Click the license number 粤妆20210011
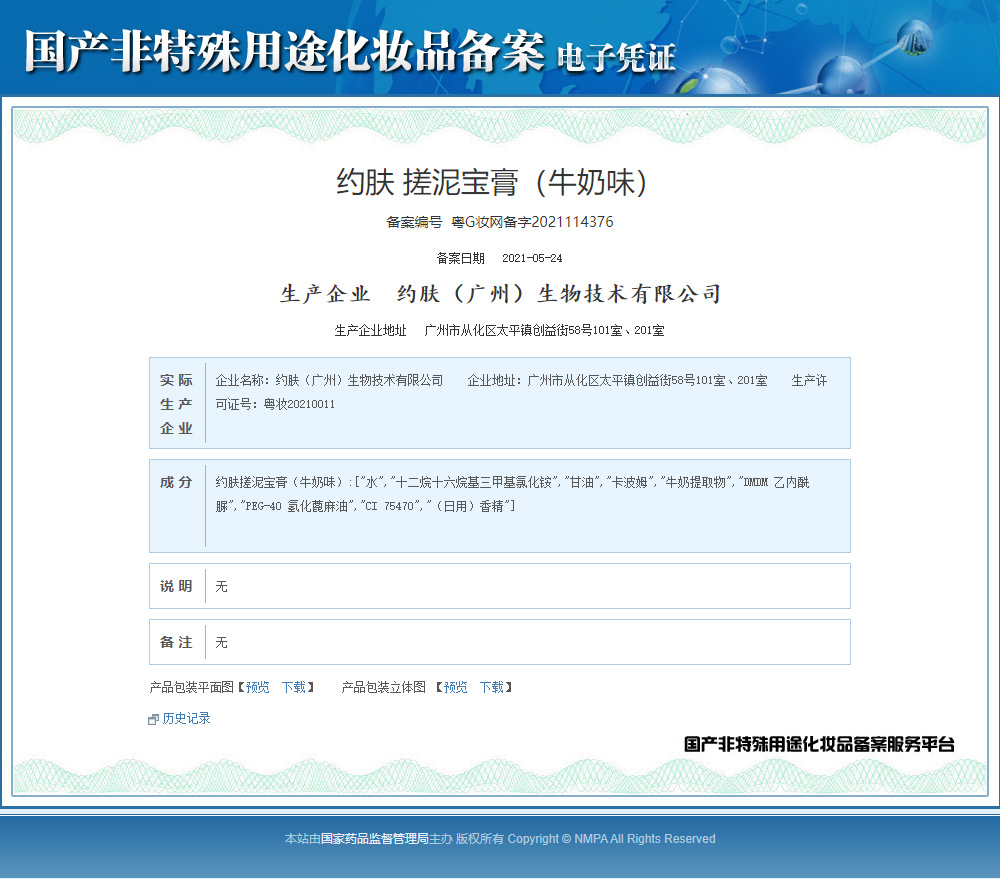Screen dimensions: 1000x879 (299, 404)
